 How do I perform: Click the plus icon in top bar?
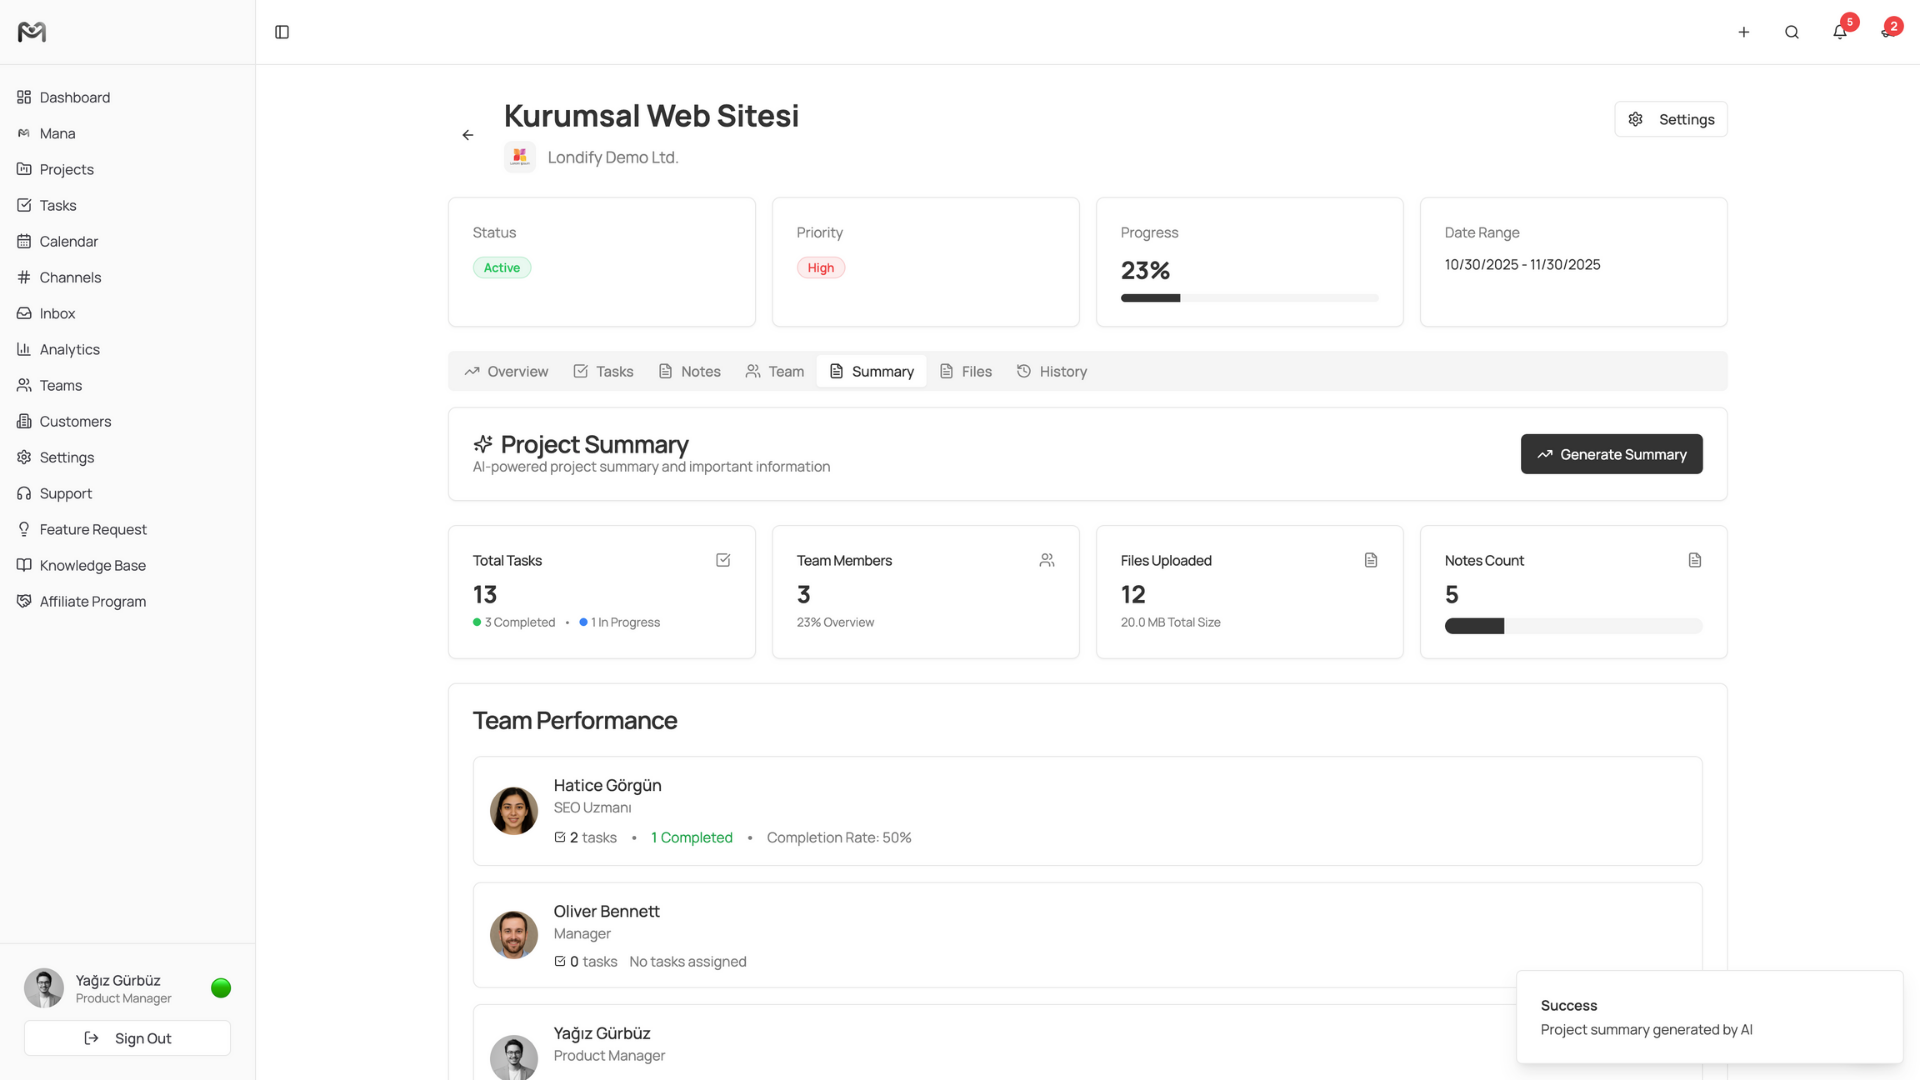pyautogui.click(x=1743, y=32)
